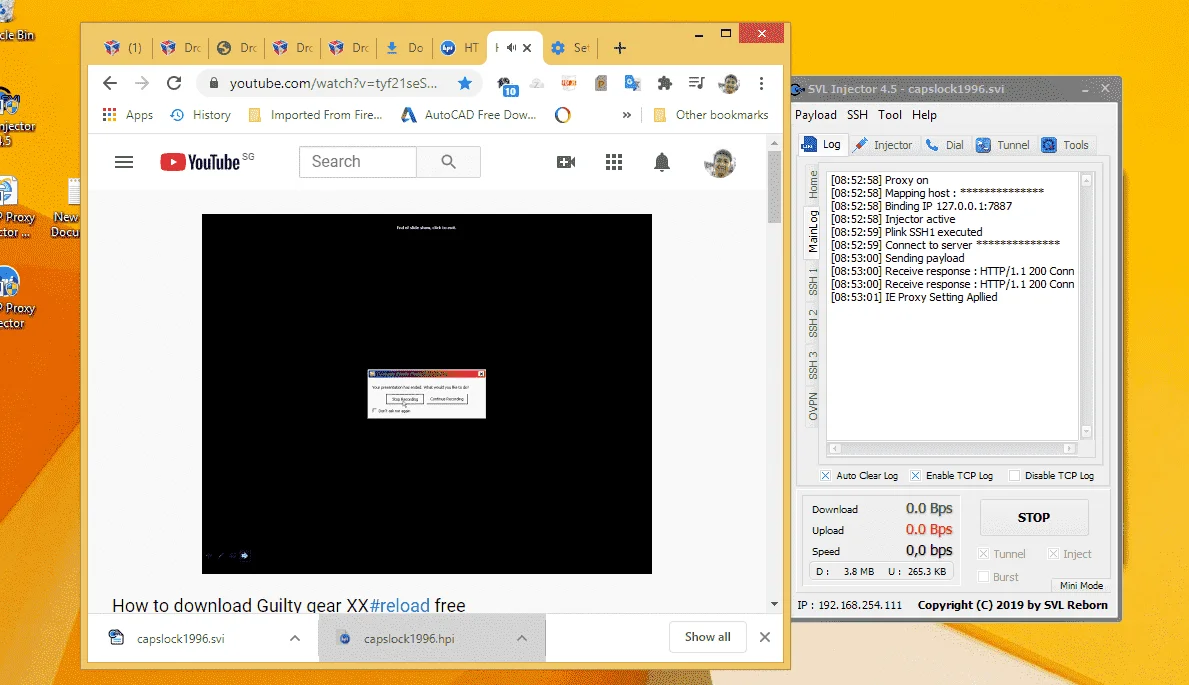Open Help menu in SVL Injector
Image resolution: width=1189 pixels, height=685 pixels.
(924, 115)
